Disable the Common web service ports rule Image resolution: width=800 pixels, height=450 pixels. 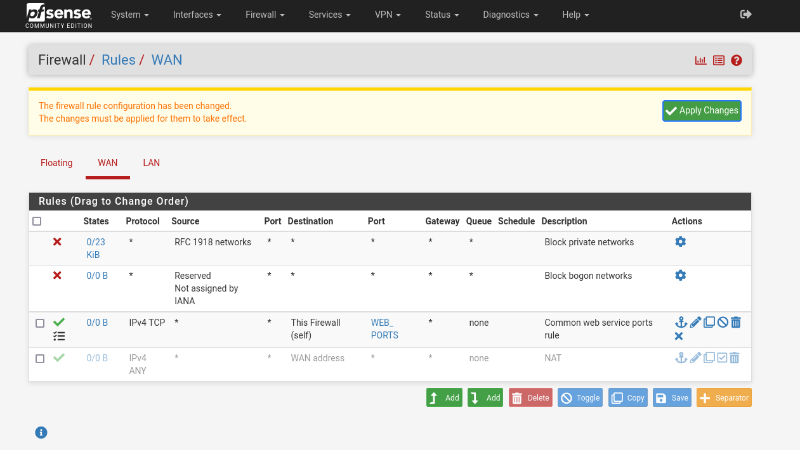point(722,322)
